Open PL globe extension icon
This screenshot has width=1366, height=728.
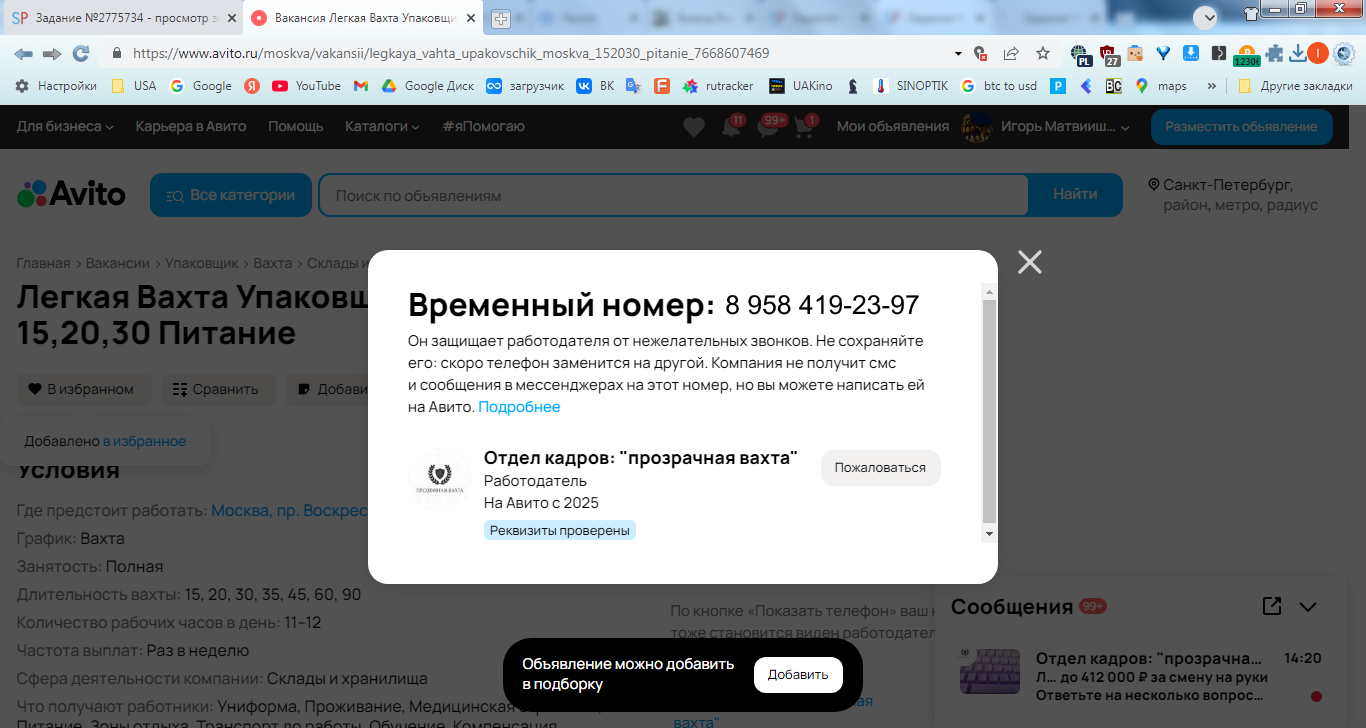[x=1080, y=54]
